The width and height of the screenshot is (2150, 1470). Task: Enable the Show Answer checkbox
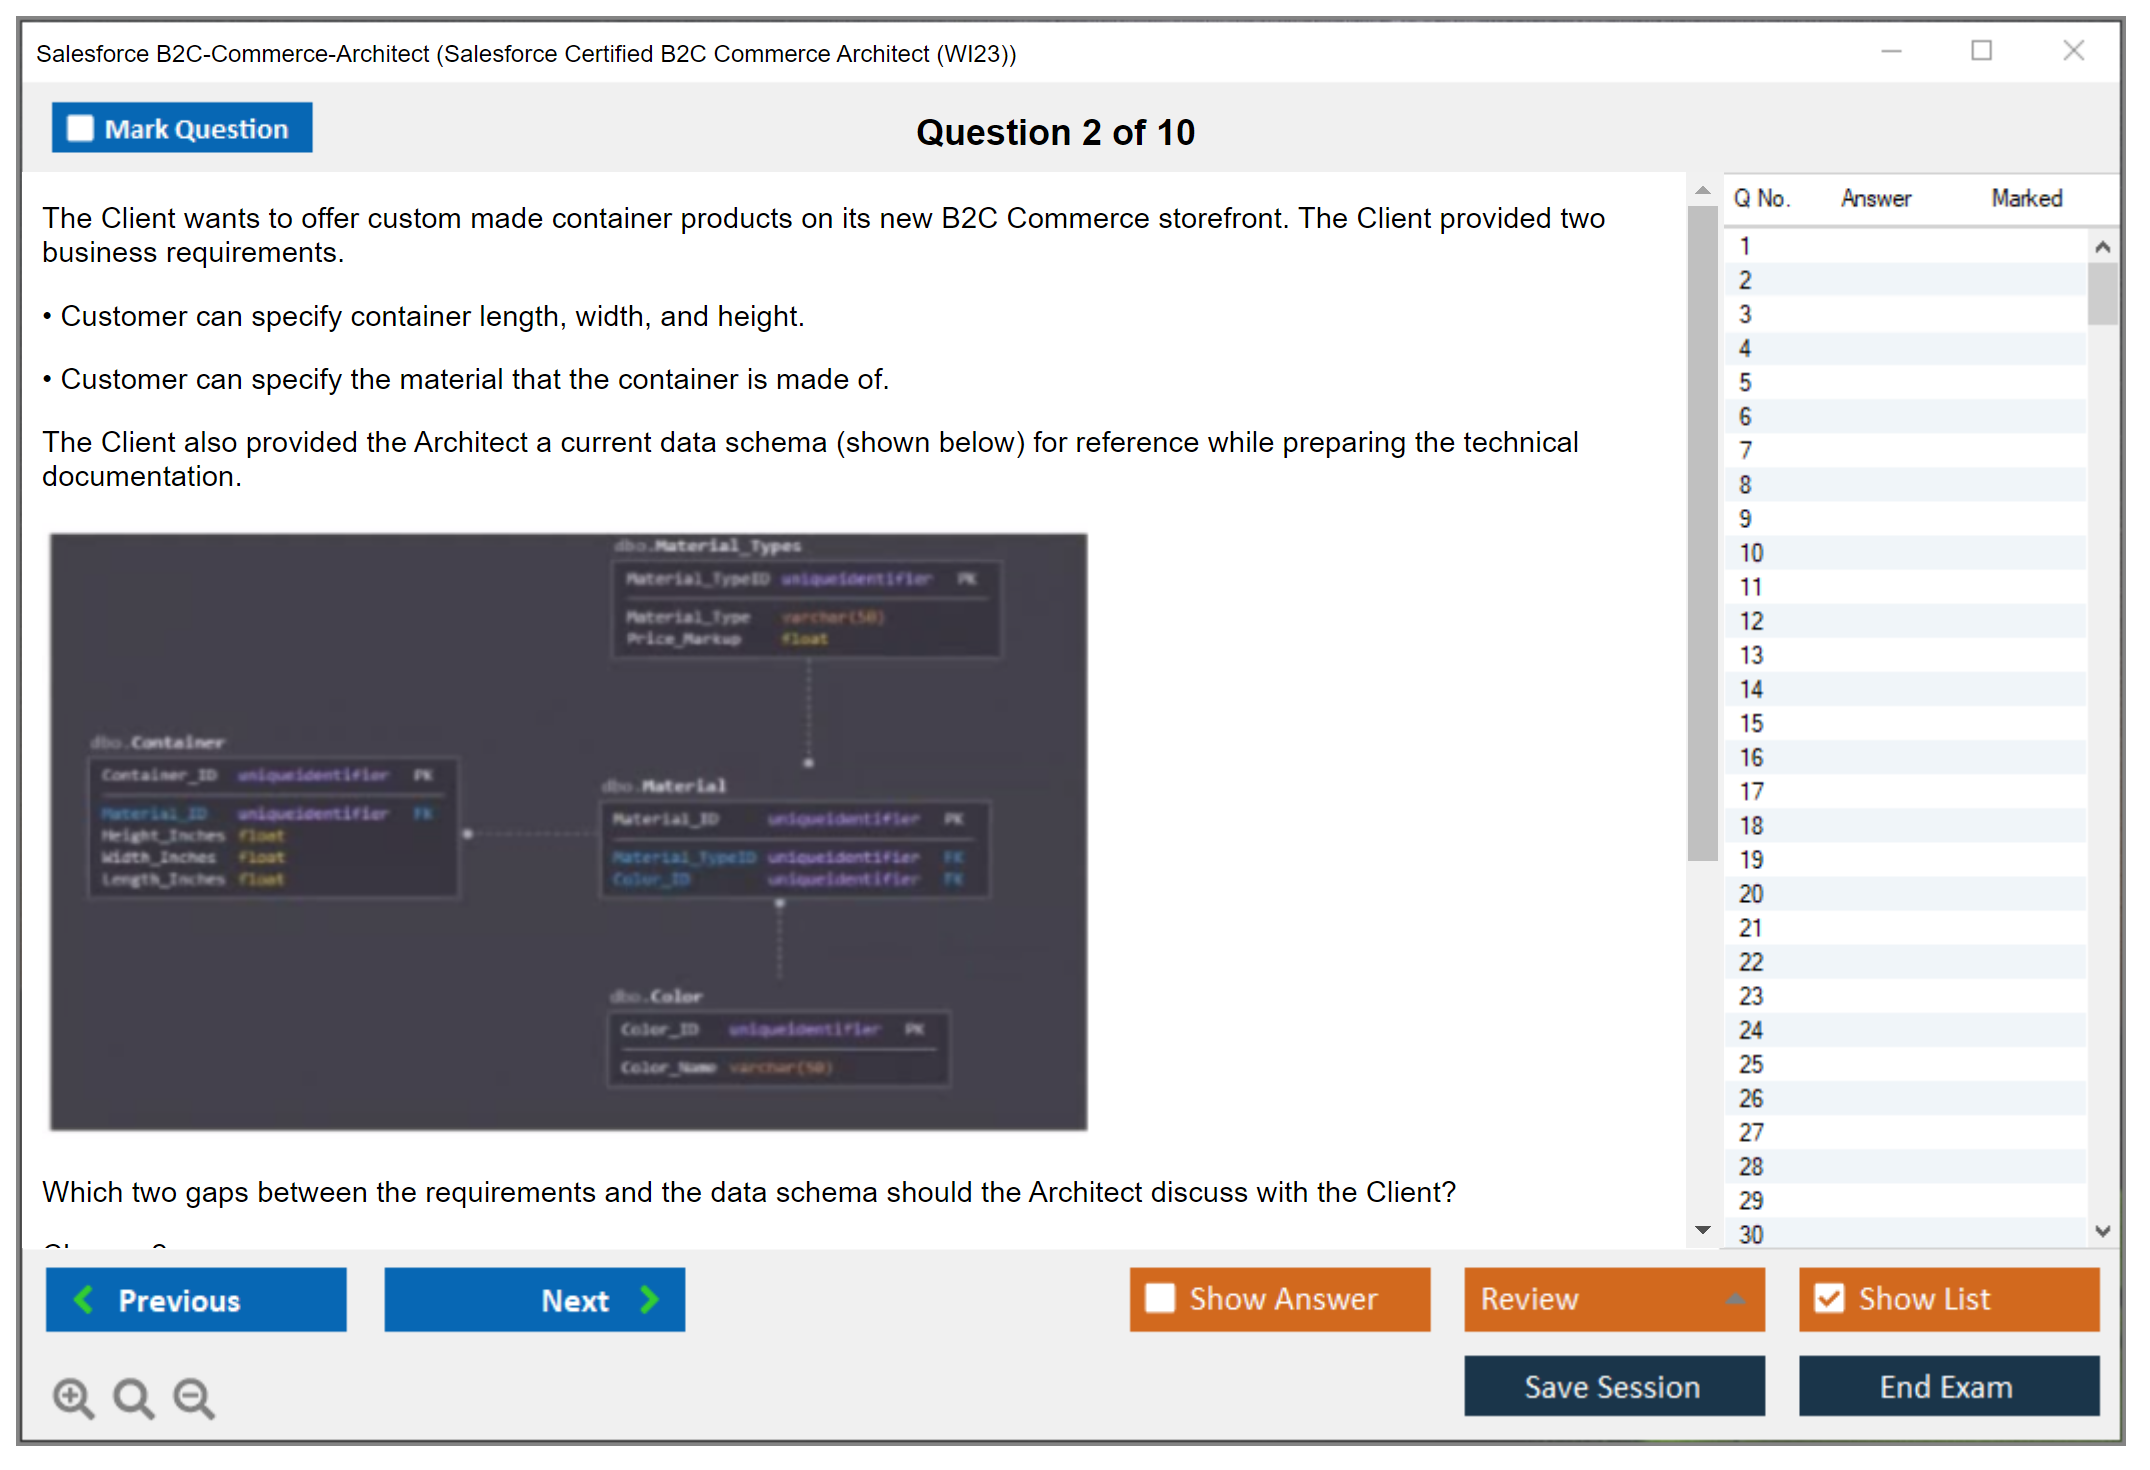tap(1160, 1299)
